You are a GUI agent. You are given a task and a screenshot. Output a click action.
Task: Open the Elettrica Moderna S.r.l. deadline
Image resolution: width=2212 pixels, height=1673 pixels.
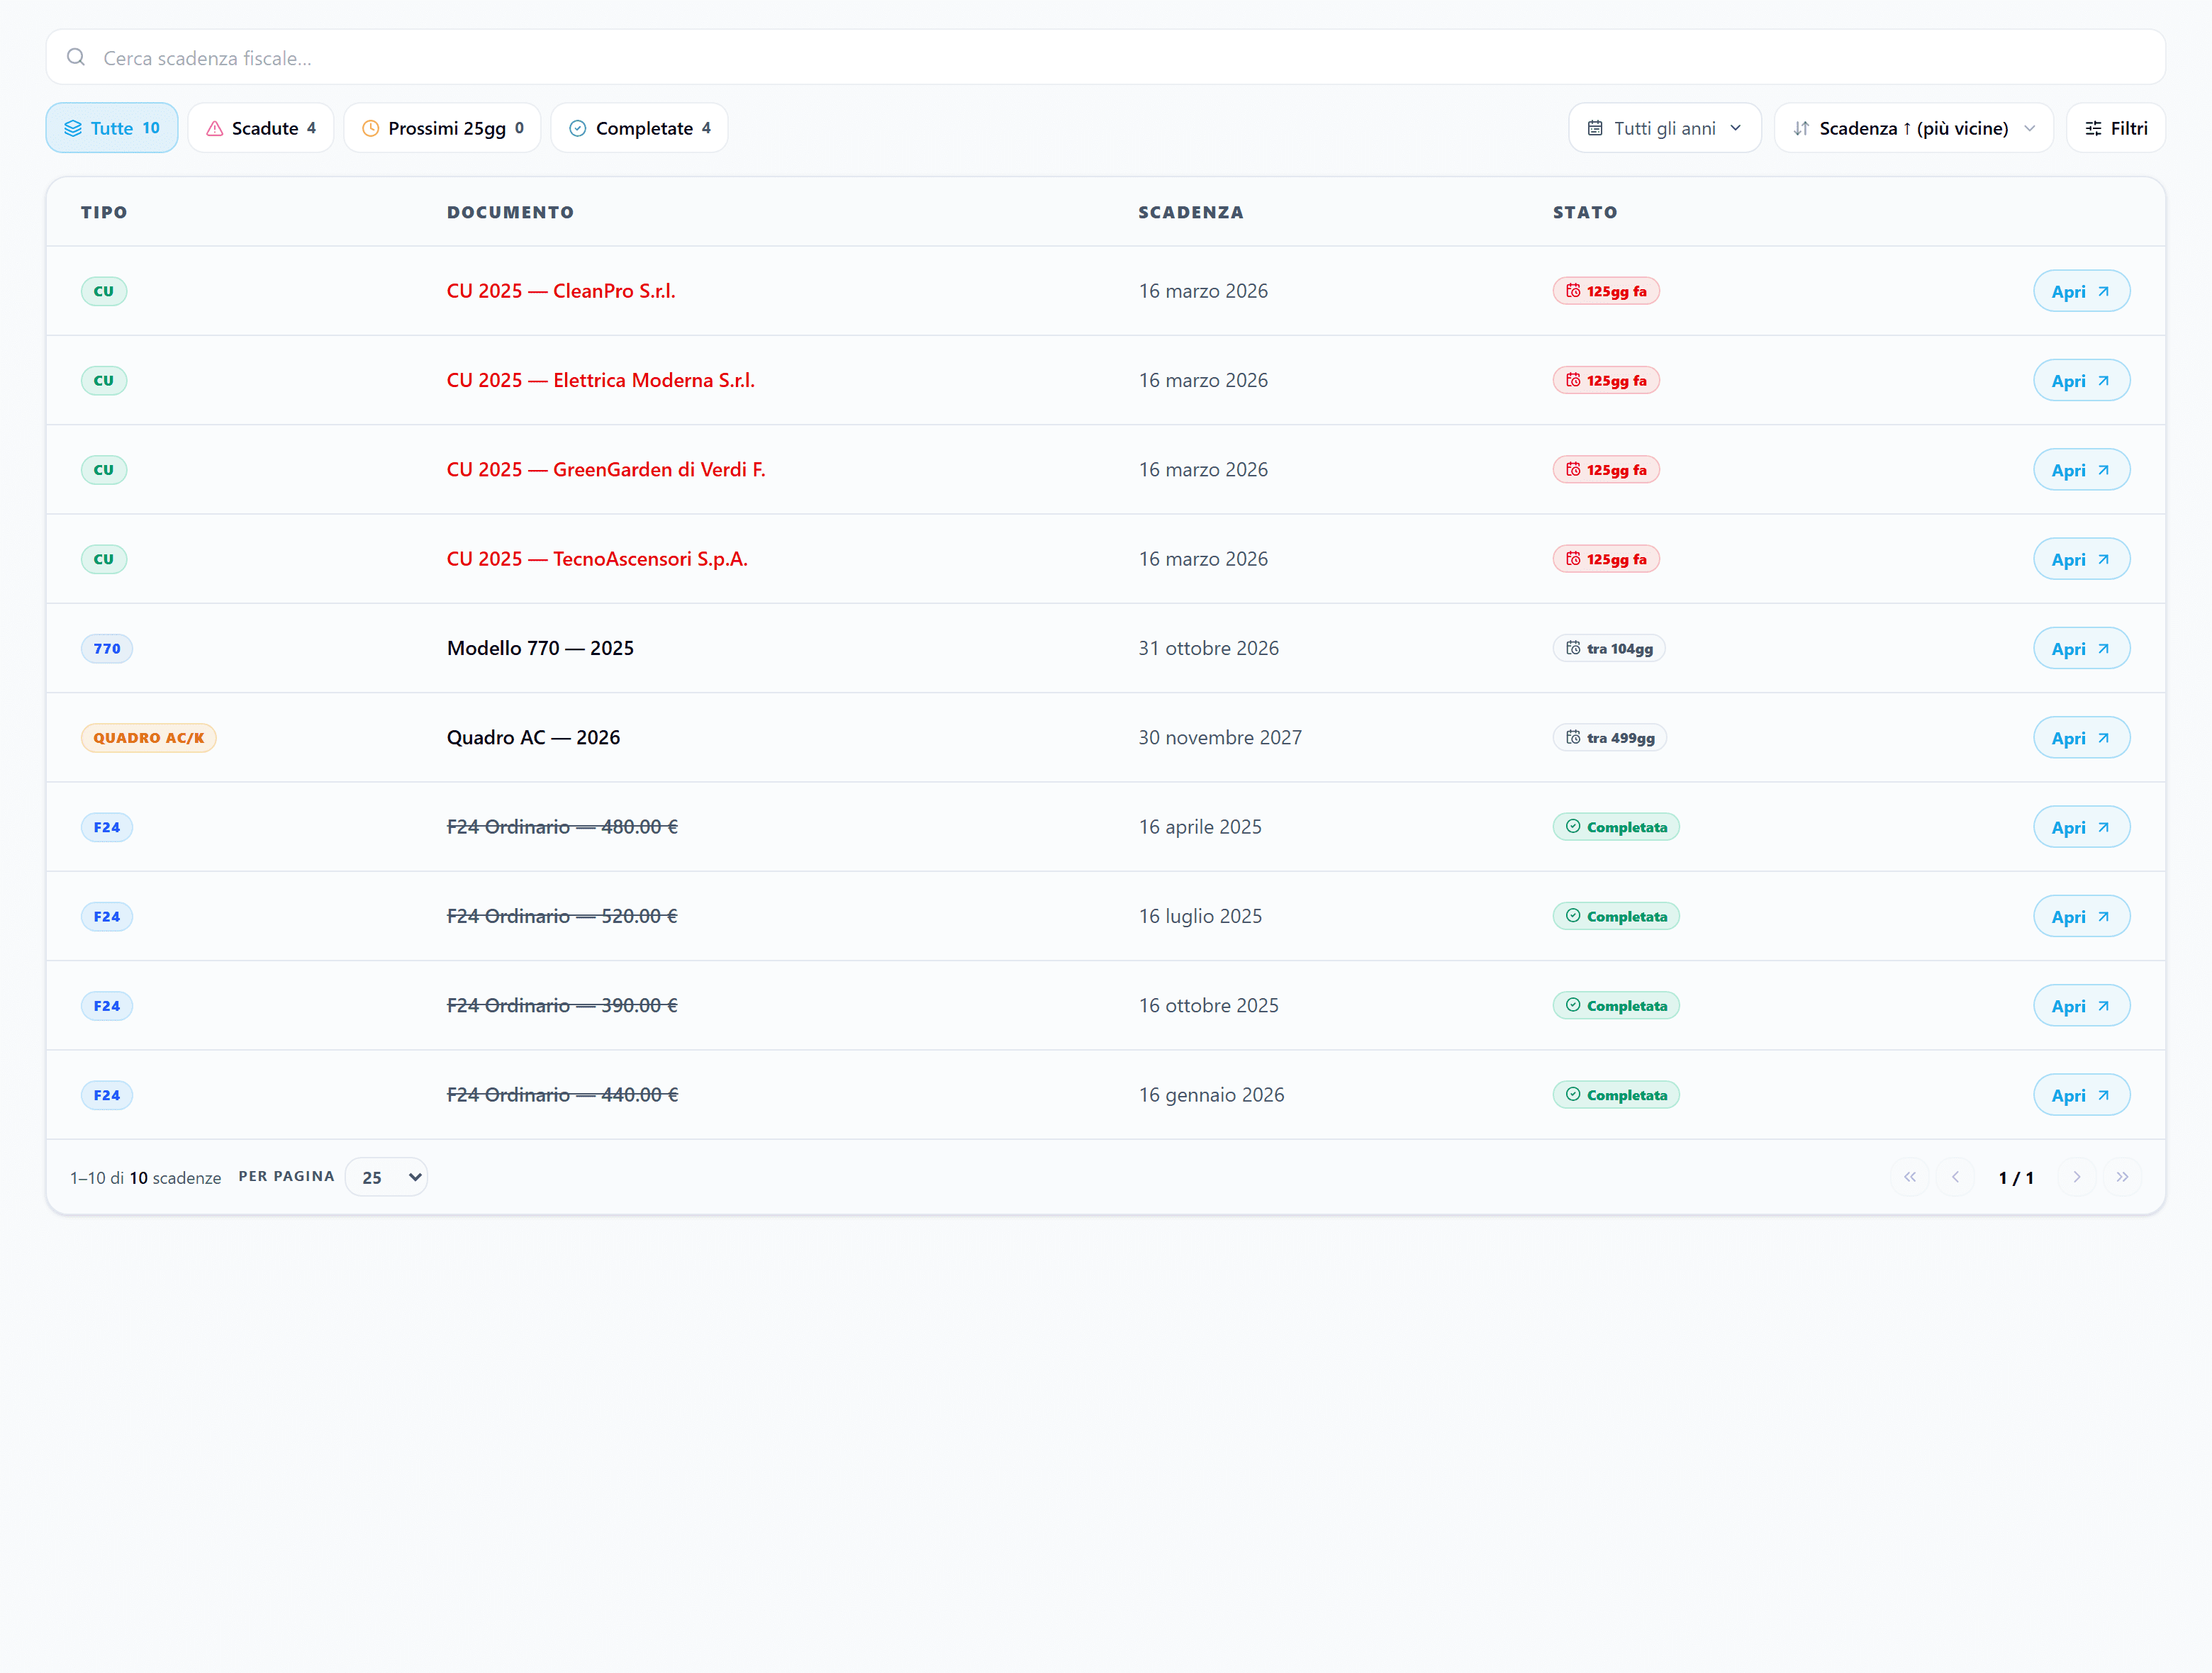coord(2081,380)
